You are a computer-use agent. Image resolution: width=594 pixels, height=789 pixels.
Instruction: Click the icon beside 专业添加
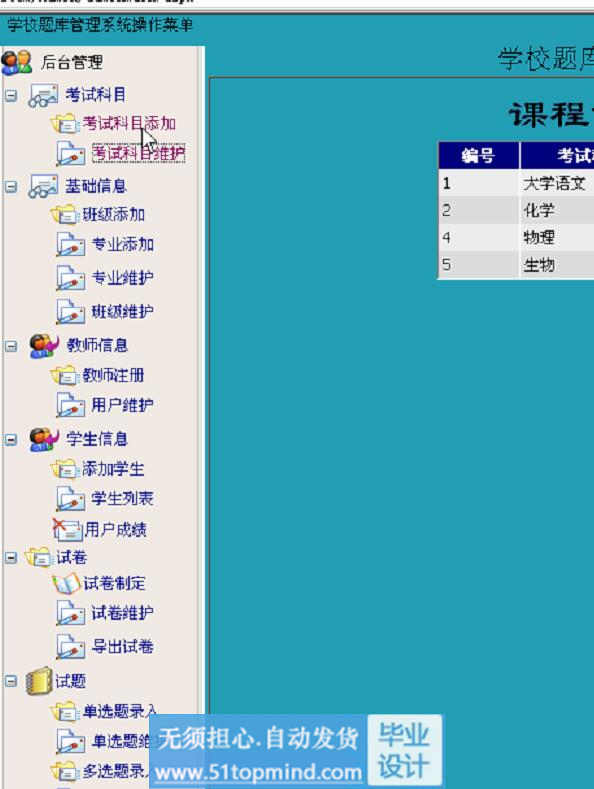[x=70, y=245]
